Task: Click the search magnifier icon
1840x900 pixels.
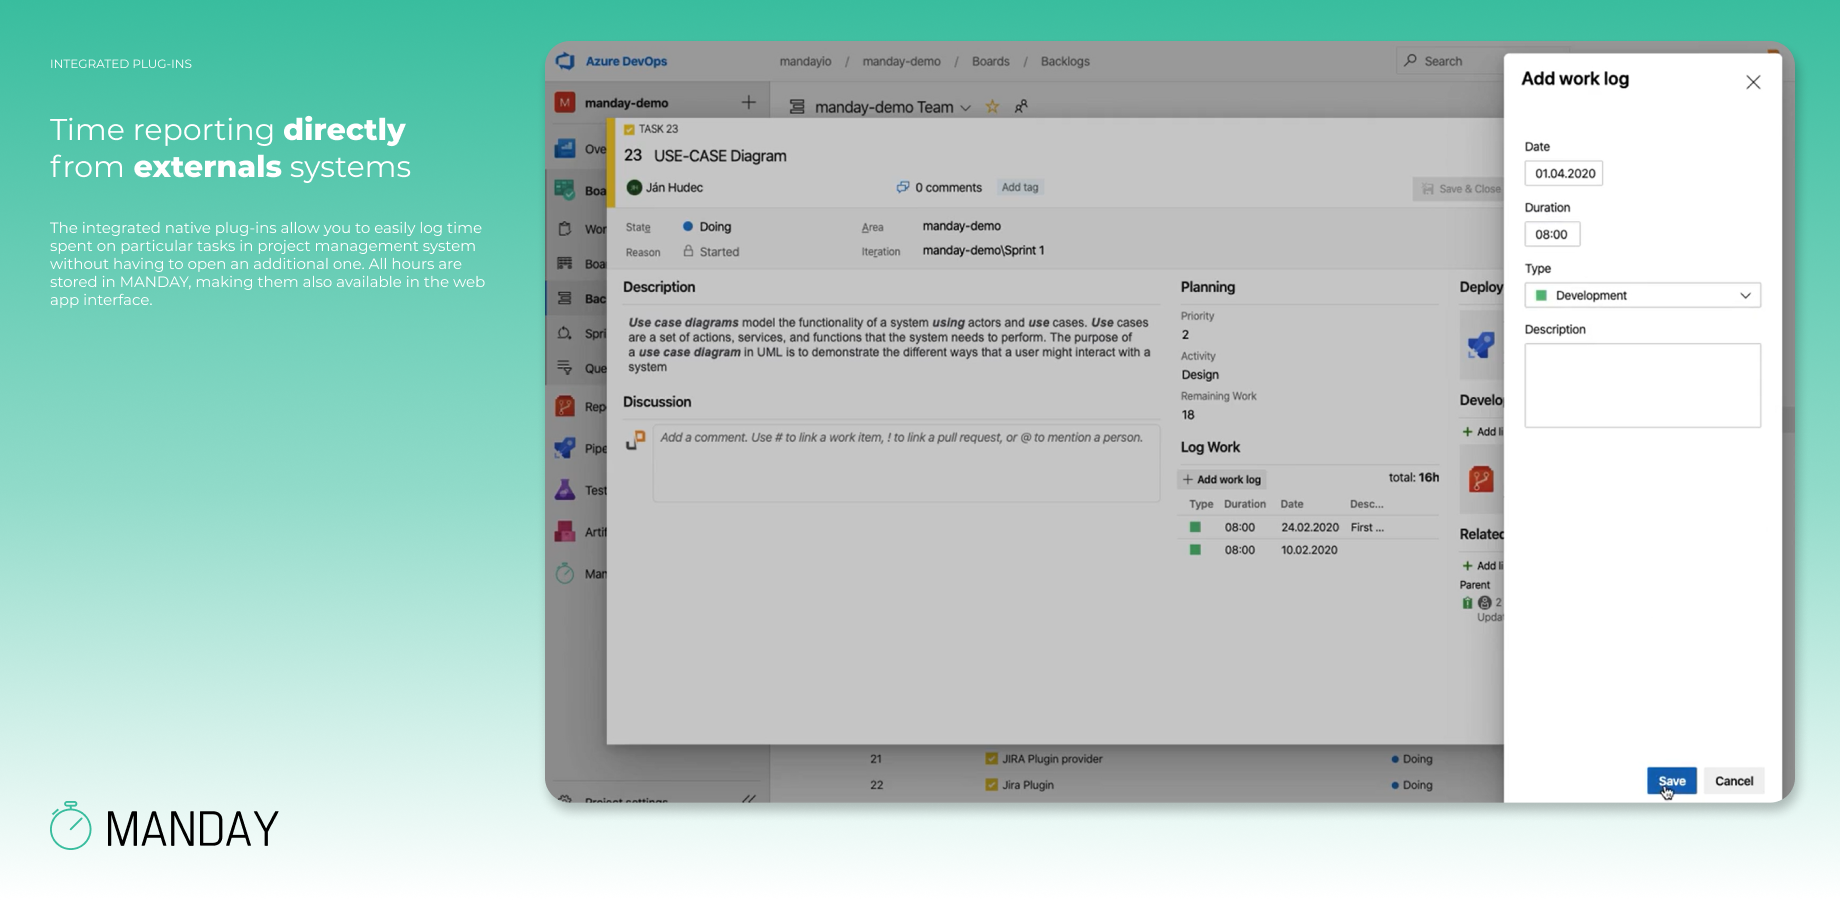Action: coord(1410,61)
